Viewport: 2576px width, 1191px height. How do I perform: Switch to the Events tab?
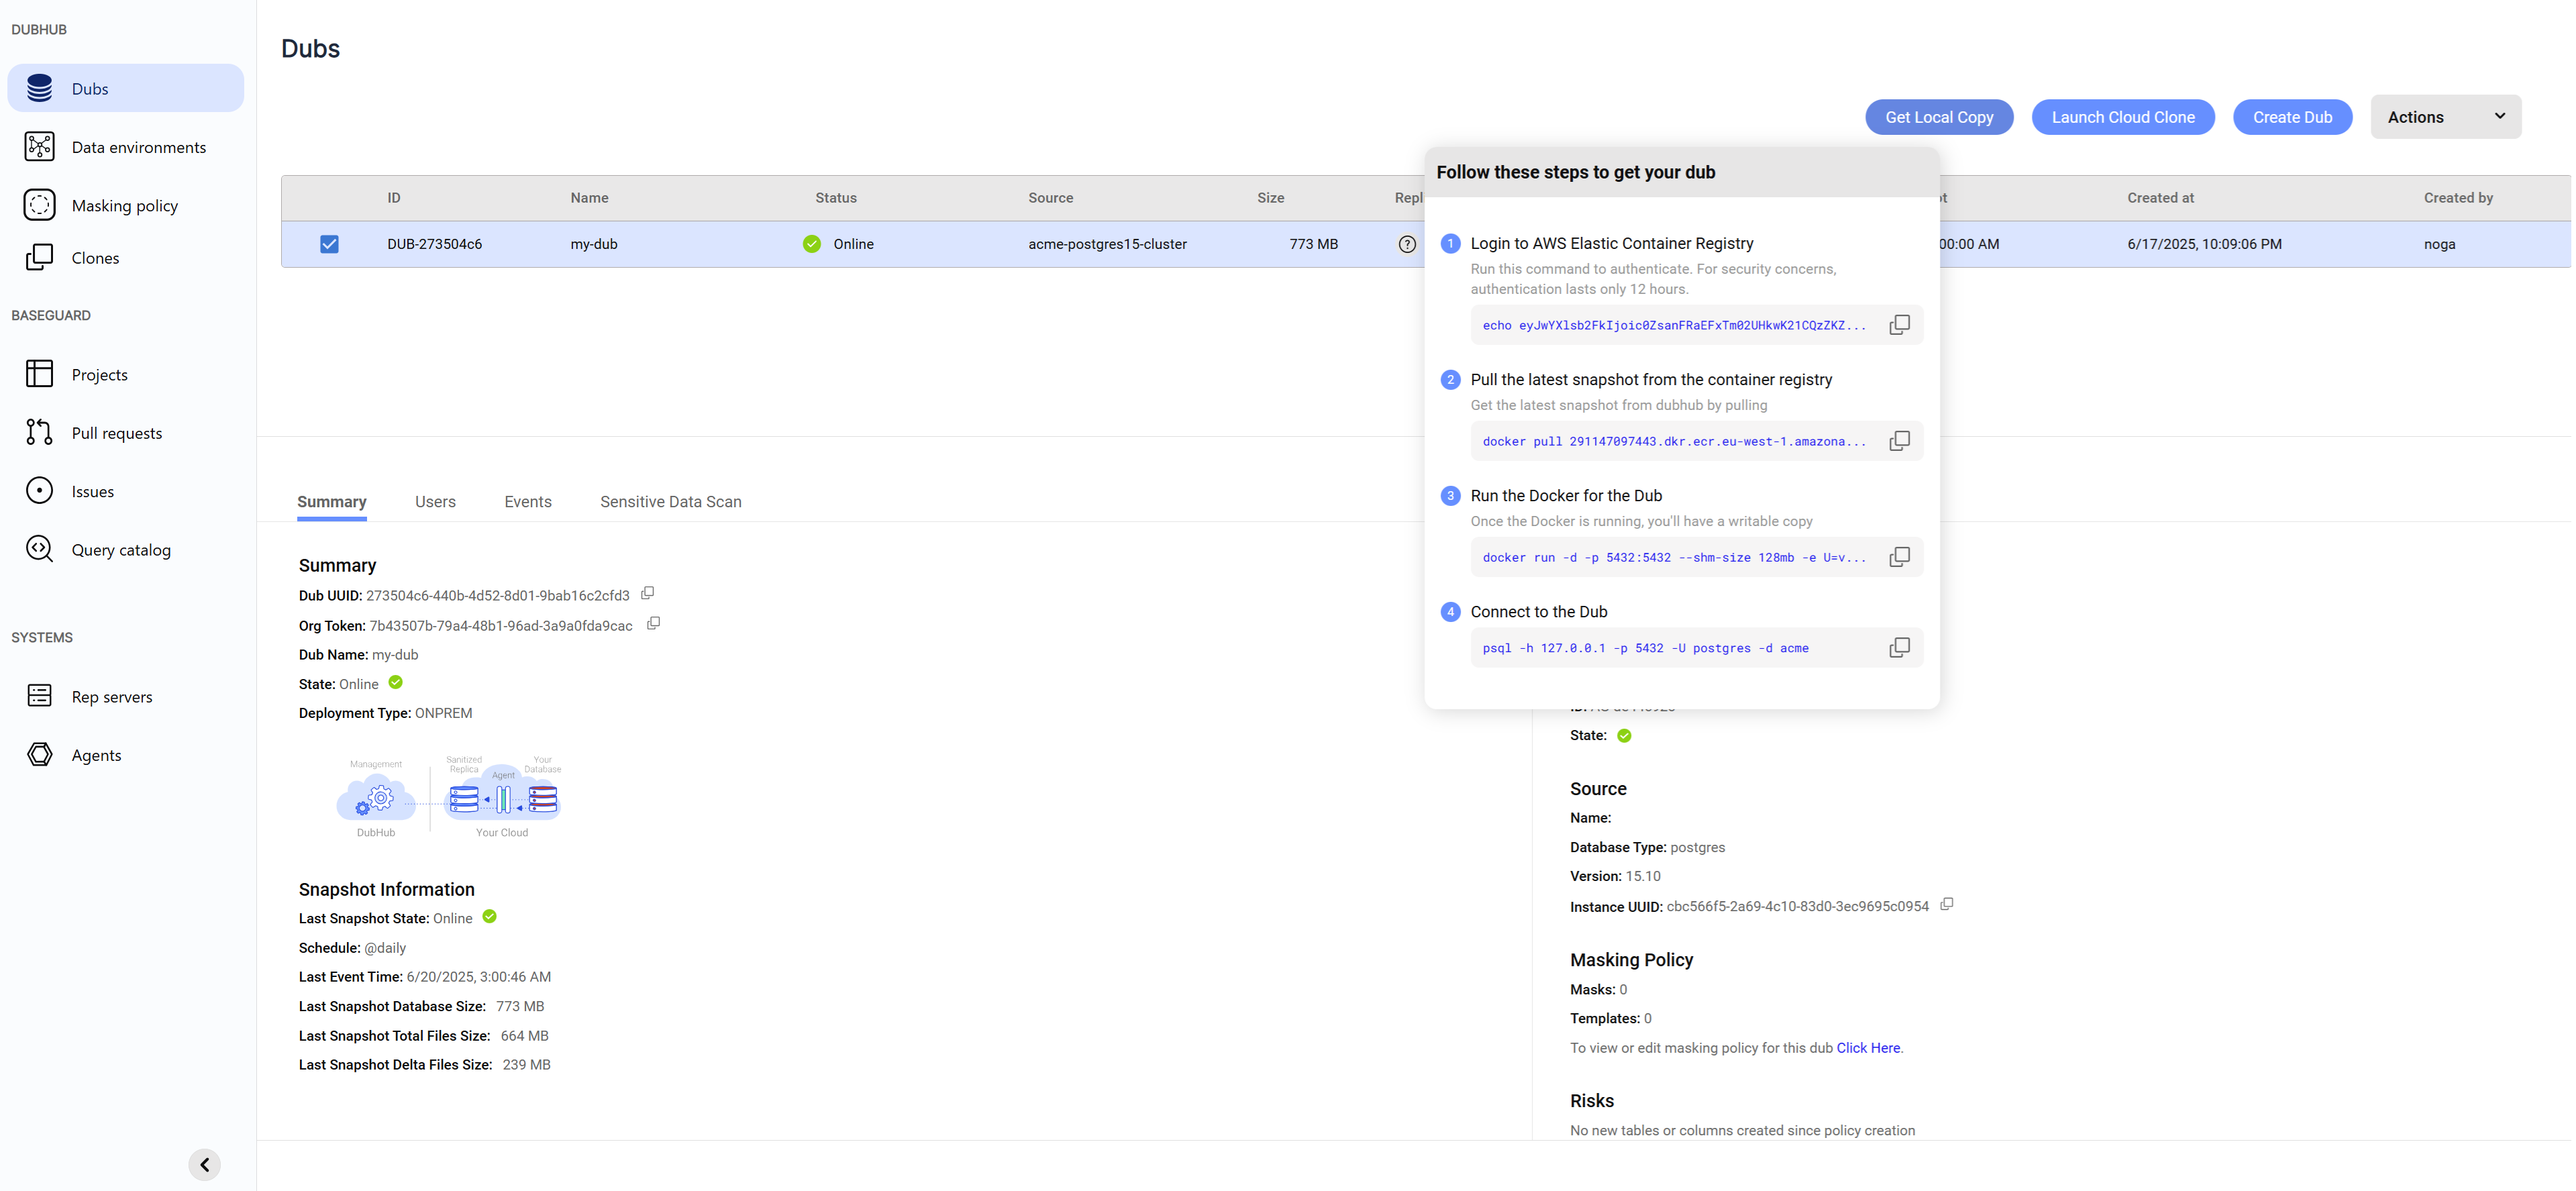tap(527, 502)
